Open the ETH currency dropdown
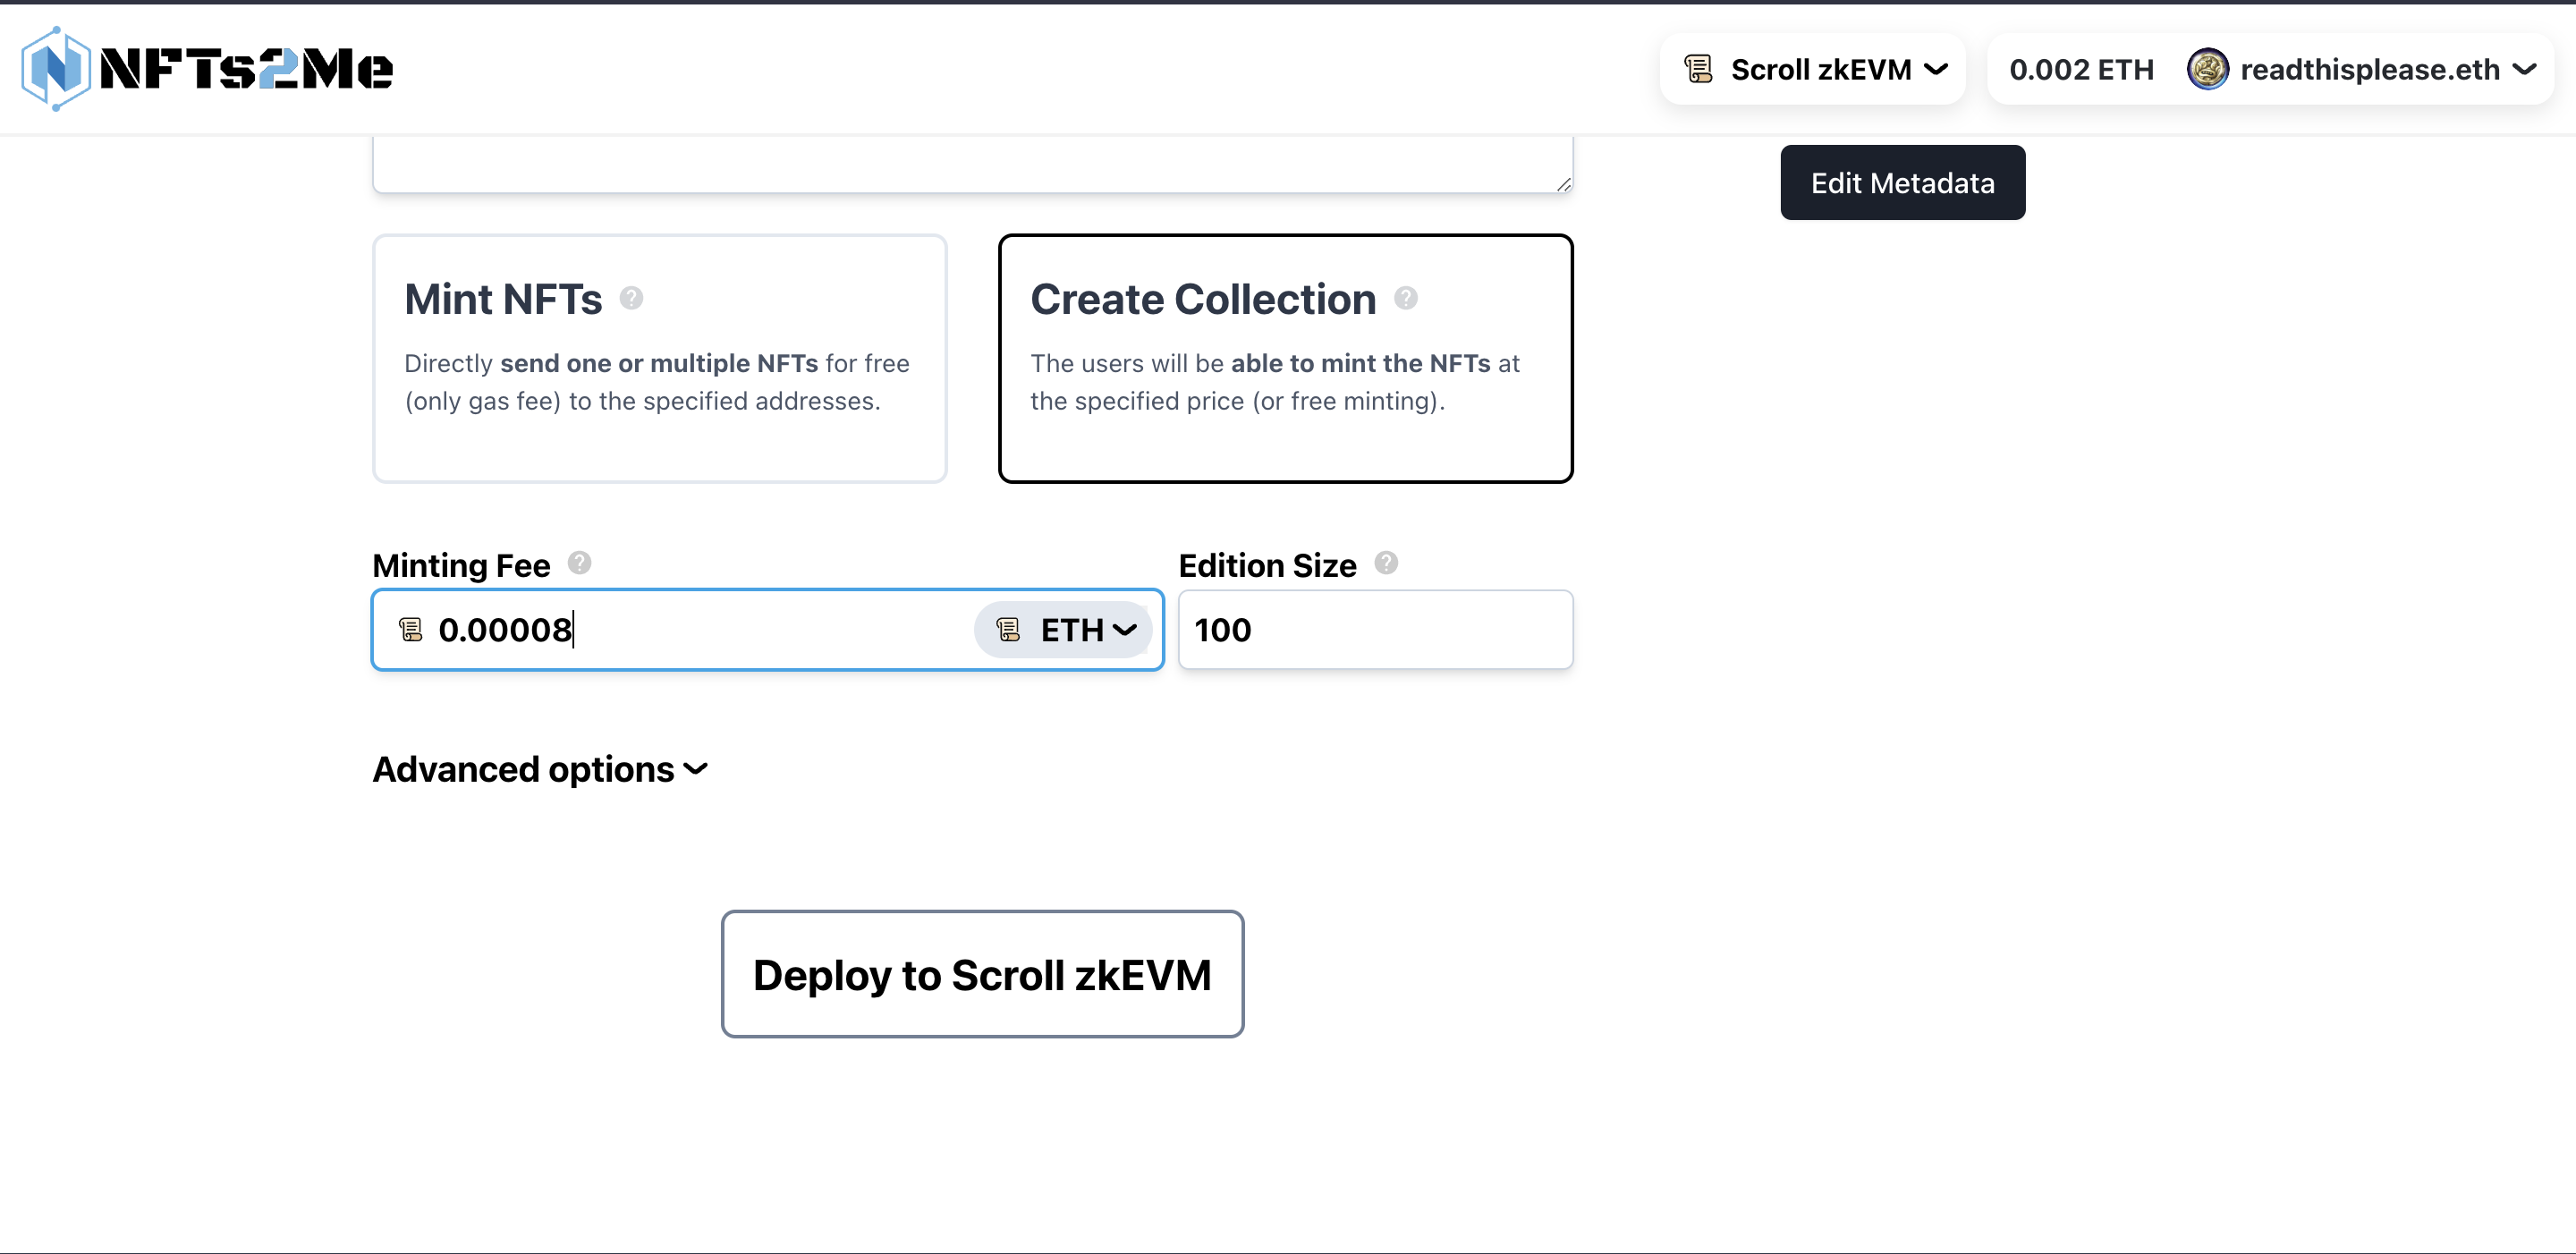 (x=1063, y=630)
